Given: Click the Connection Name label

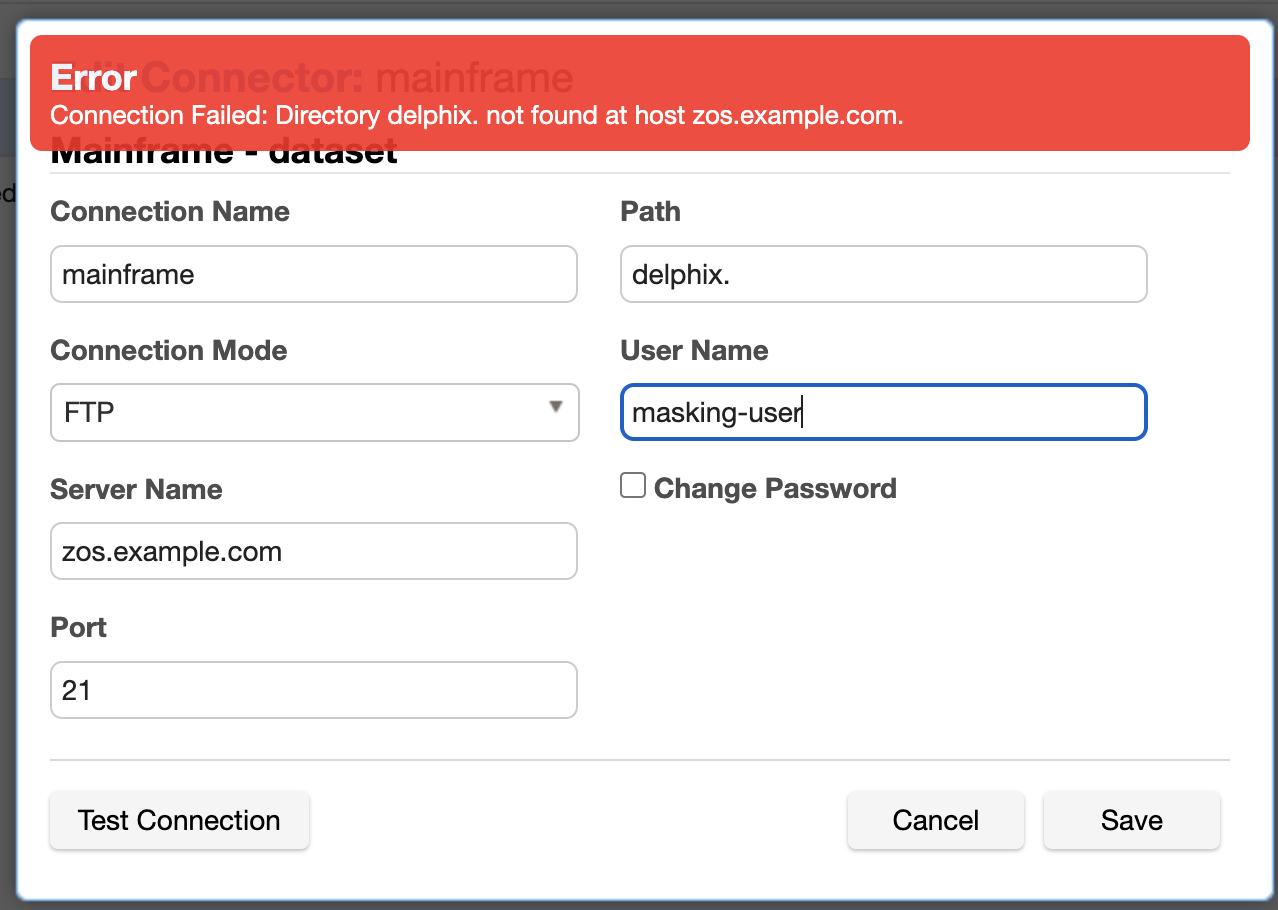Looking at the screenshot, I should (x=170, y=212).
